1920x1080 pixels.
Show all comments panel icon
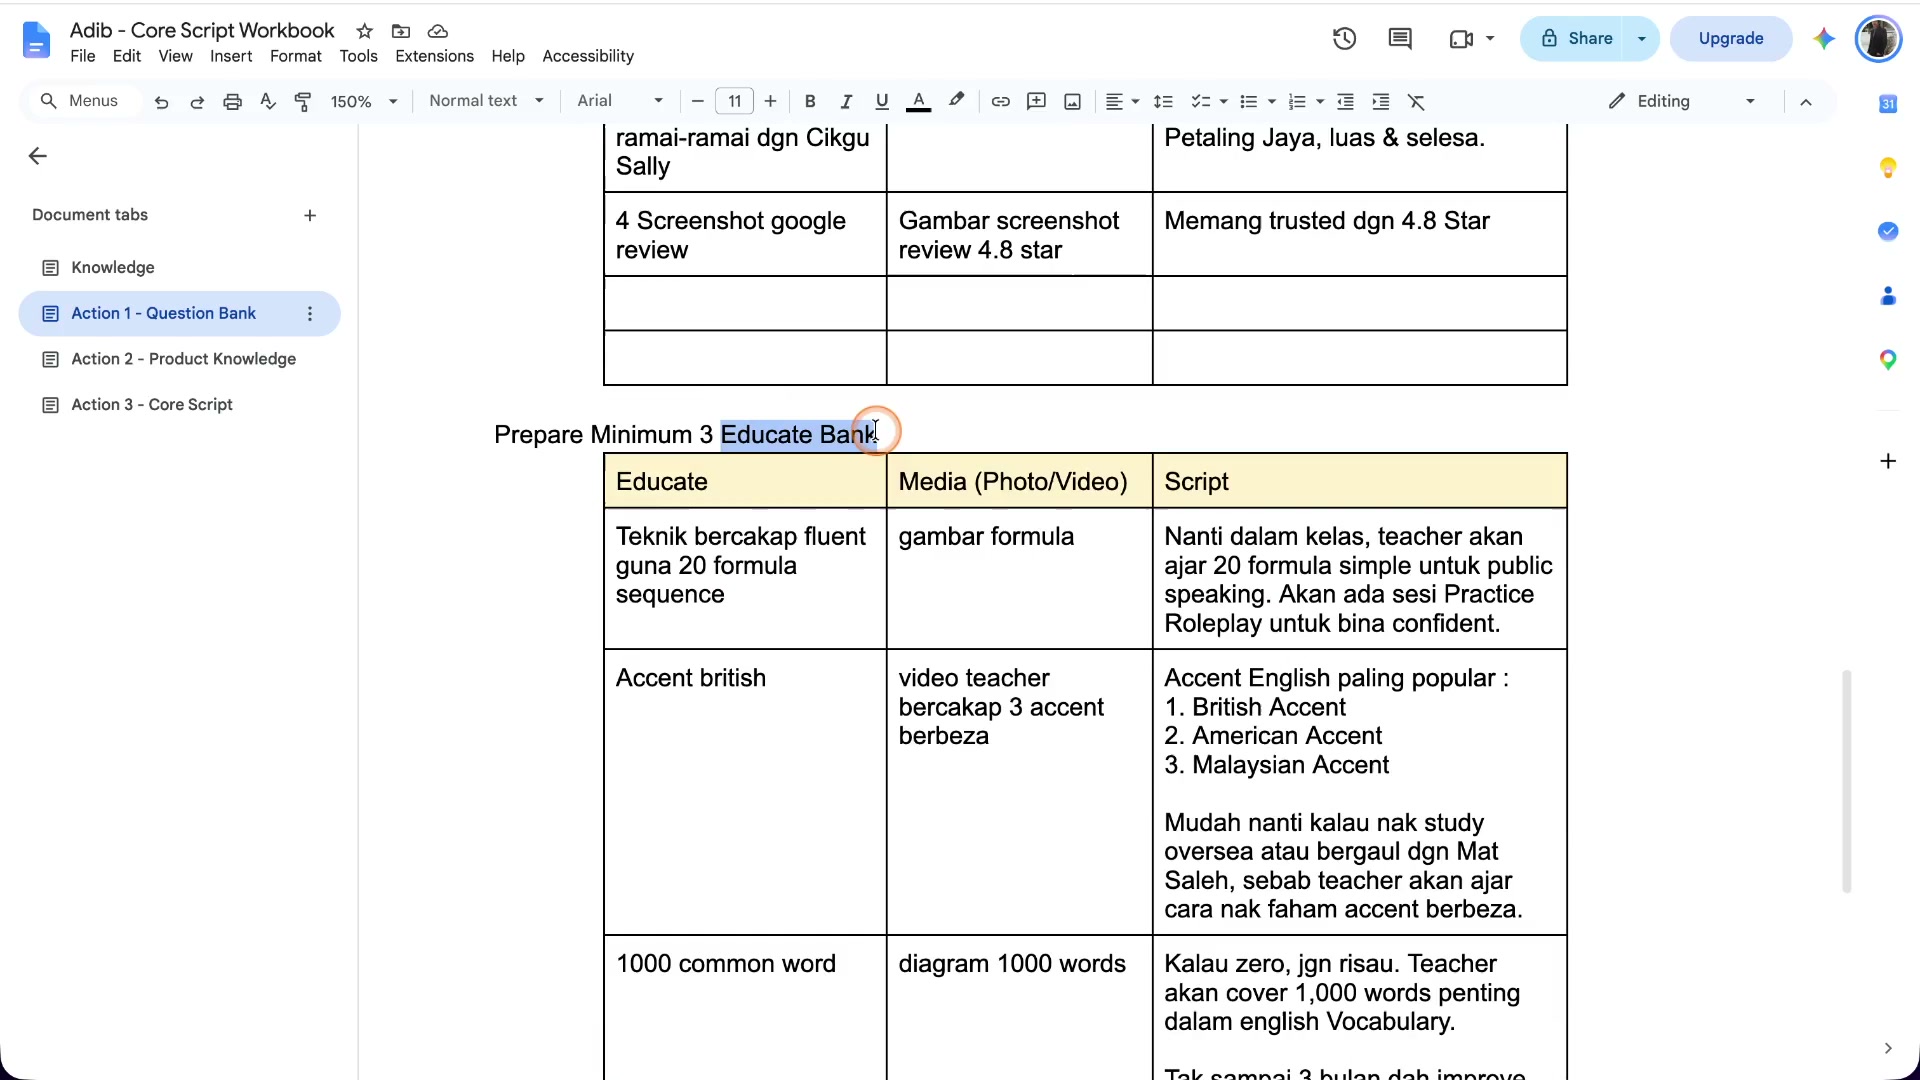click(x=1400, y=39)
